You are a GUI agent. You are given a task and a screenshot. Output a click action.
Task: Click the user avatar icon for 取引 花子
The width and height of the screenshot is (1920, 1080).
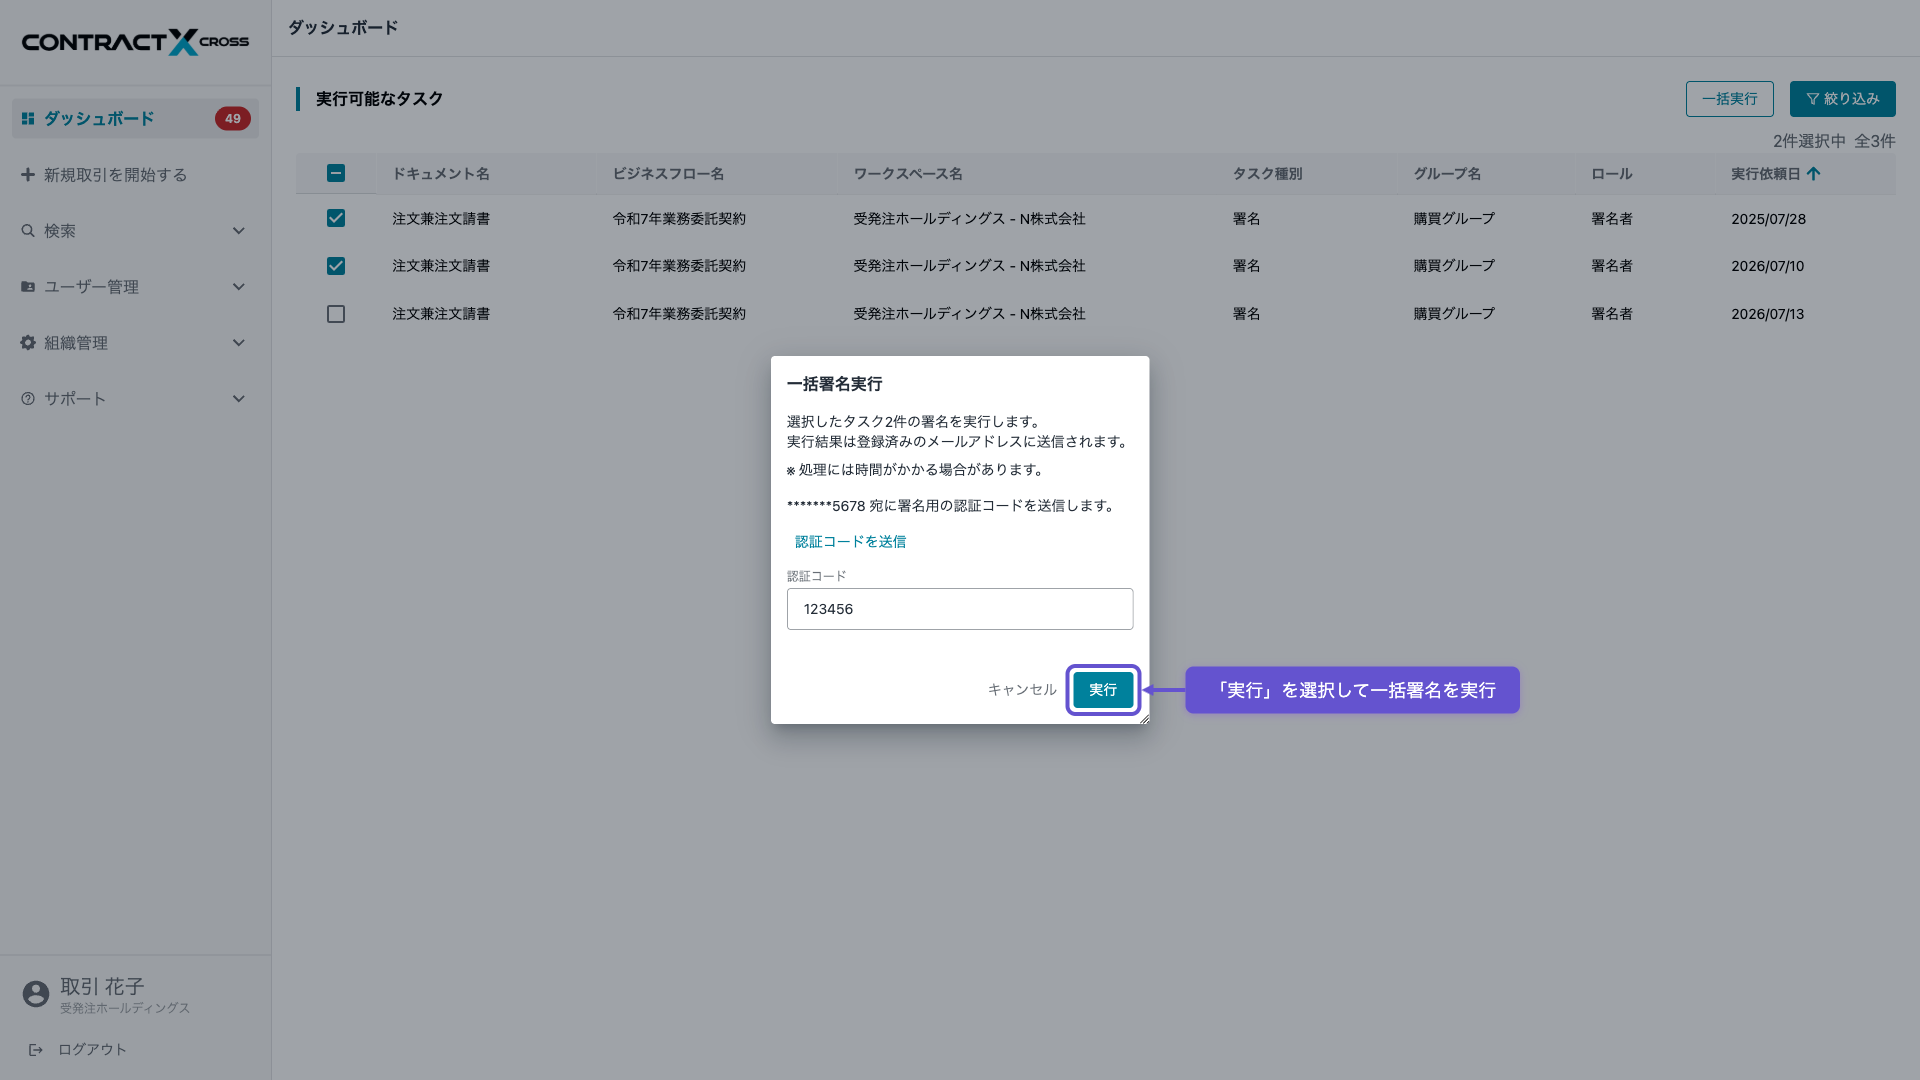(x=36, y=993)
